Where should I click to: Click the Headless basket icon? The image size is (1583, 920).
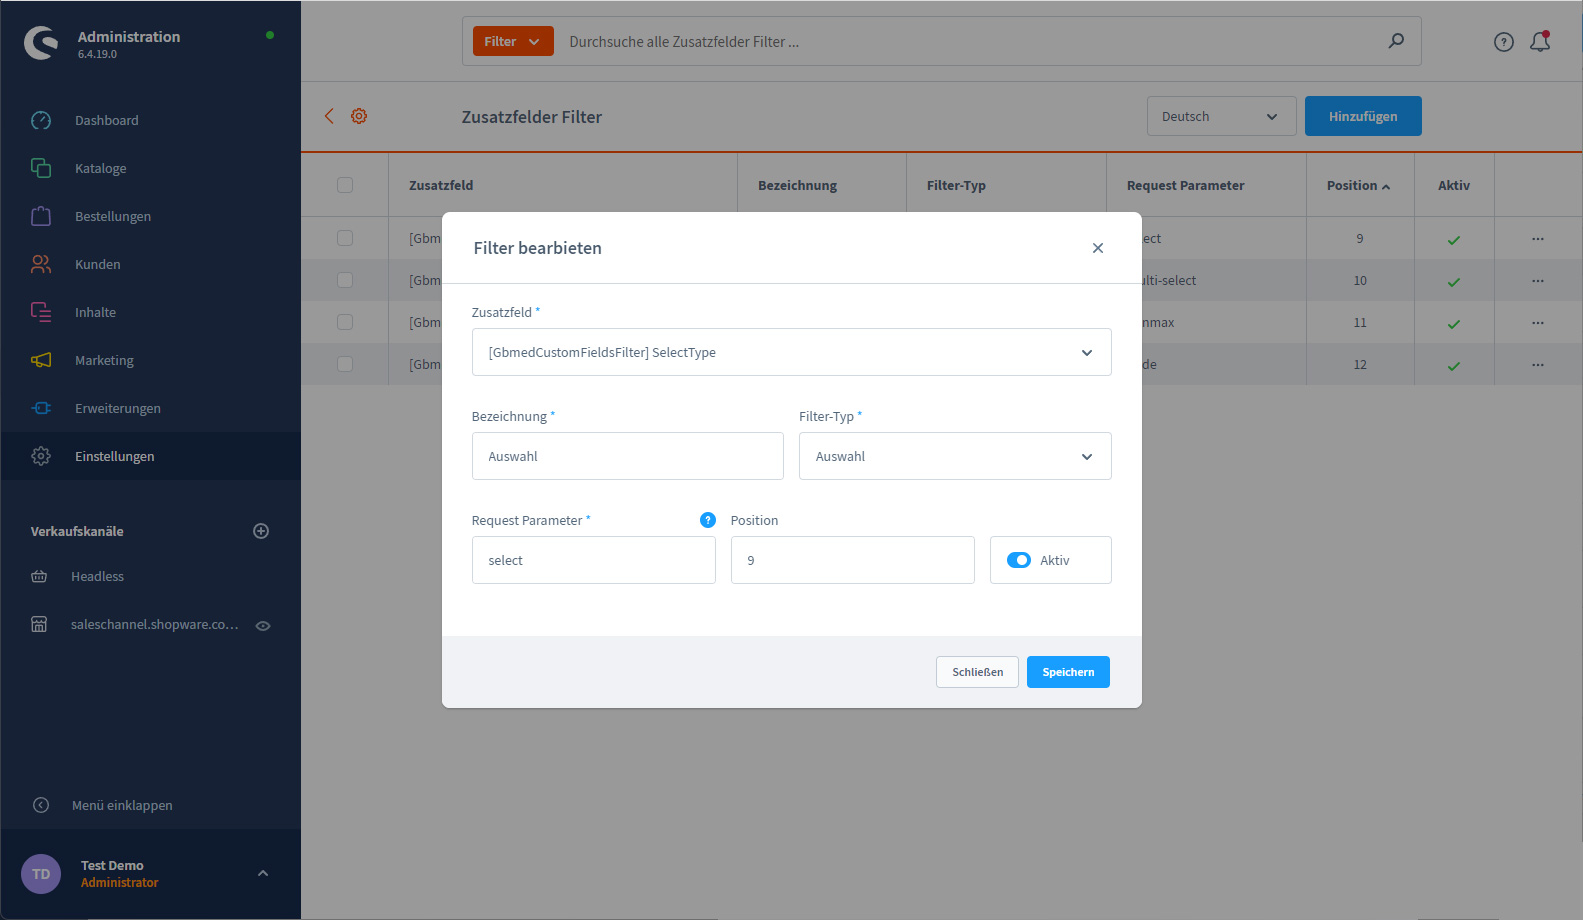39,576
